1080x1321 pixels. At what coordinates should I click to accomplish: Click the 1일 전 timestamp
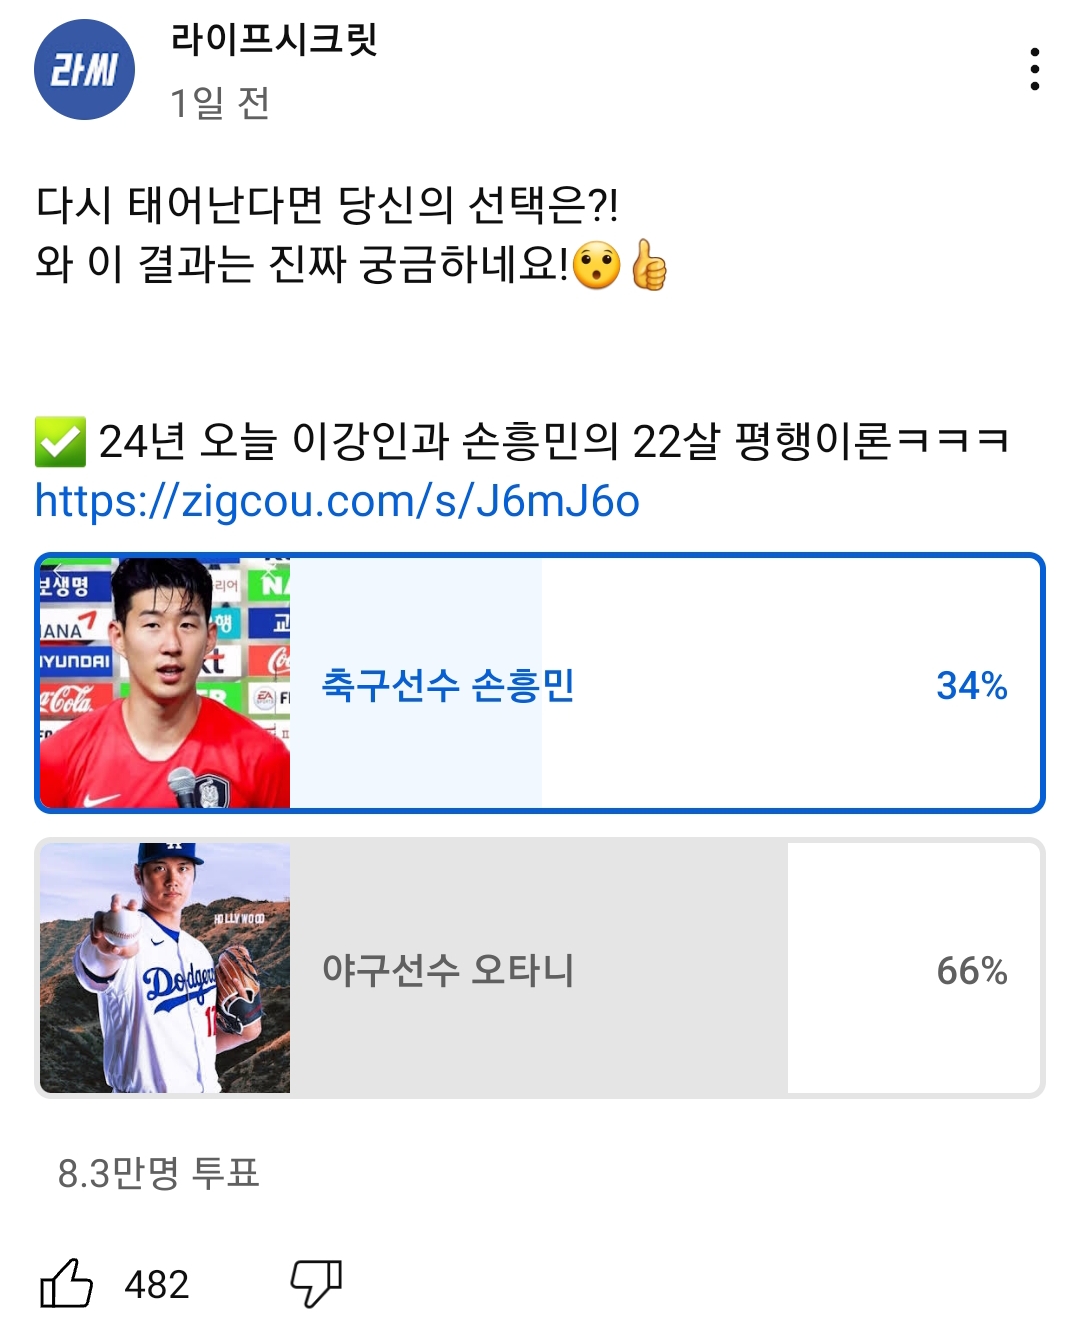[220, 102]
